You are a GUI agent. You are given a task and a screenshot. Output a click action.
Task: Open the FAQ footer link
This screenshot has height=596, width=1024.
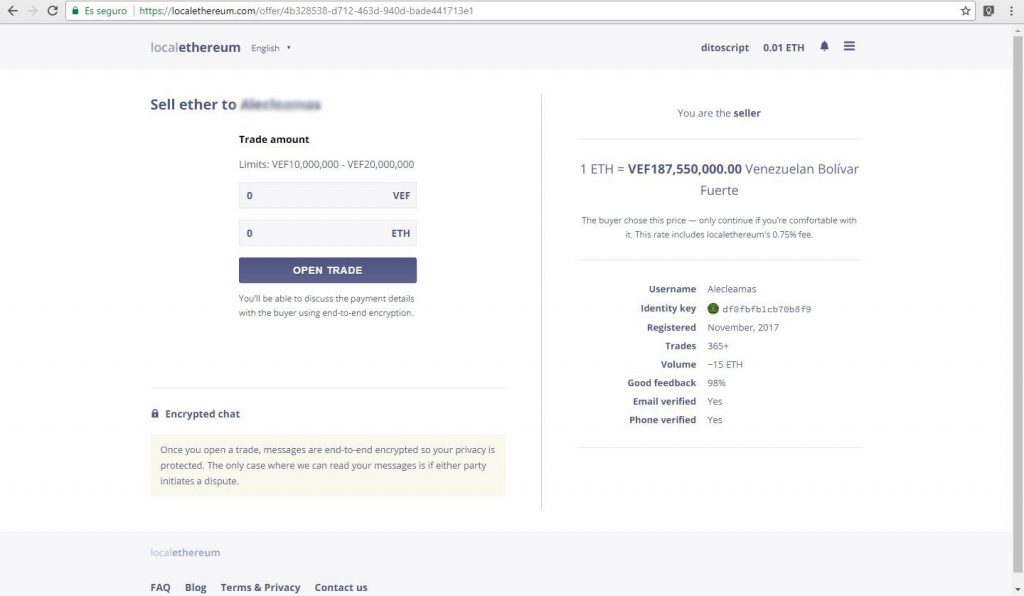[160, 588]
